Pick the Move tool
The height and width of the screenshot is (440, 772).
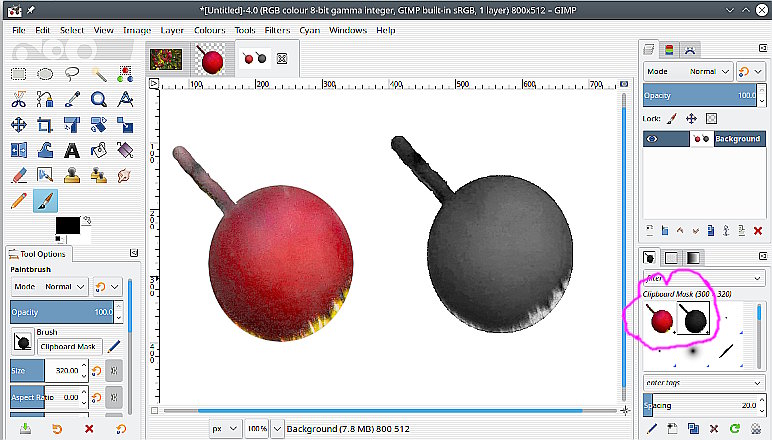click(x=19, y=125)
